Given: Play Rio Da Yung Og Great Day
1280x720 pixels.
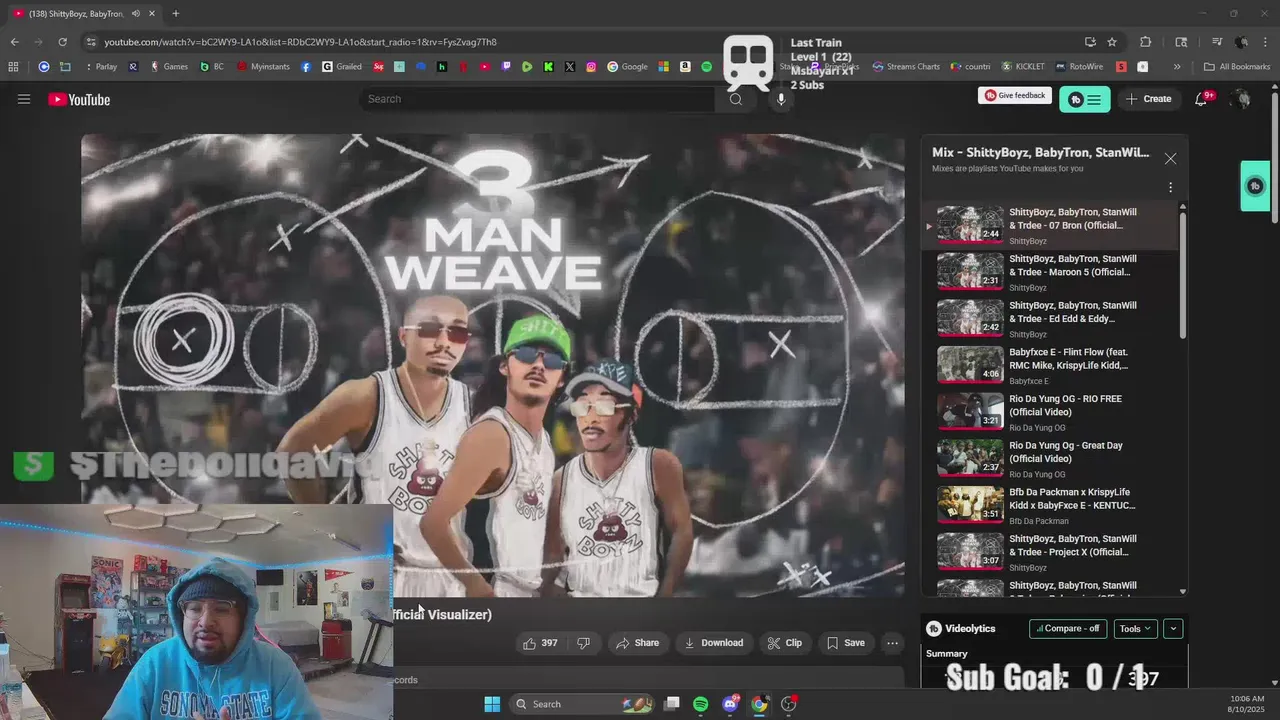Looking at the screenshot, I should (1050, 459).
